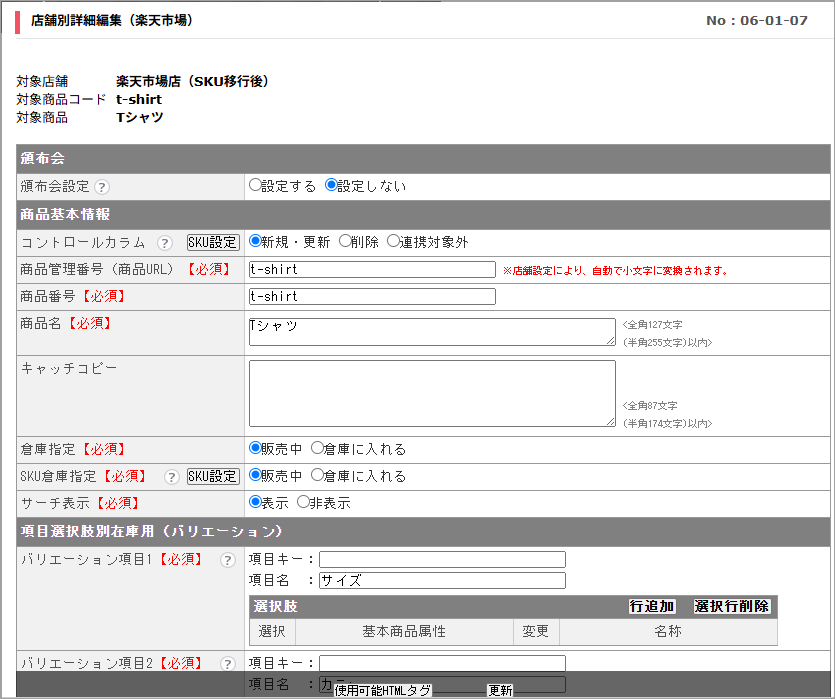The image size is (835, 699).
Task: Click the 対象商品コード value t-shirt
Action: [139, 100]
